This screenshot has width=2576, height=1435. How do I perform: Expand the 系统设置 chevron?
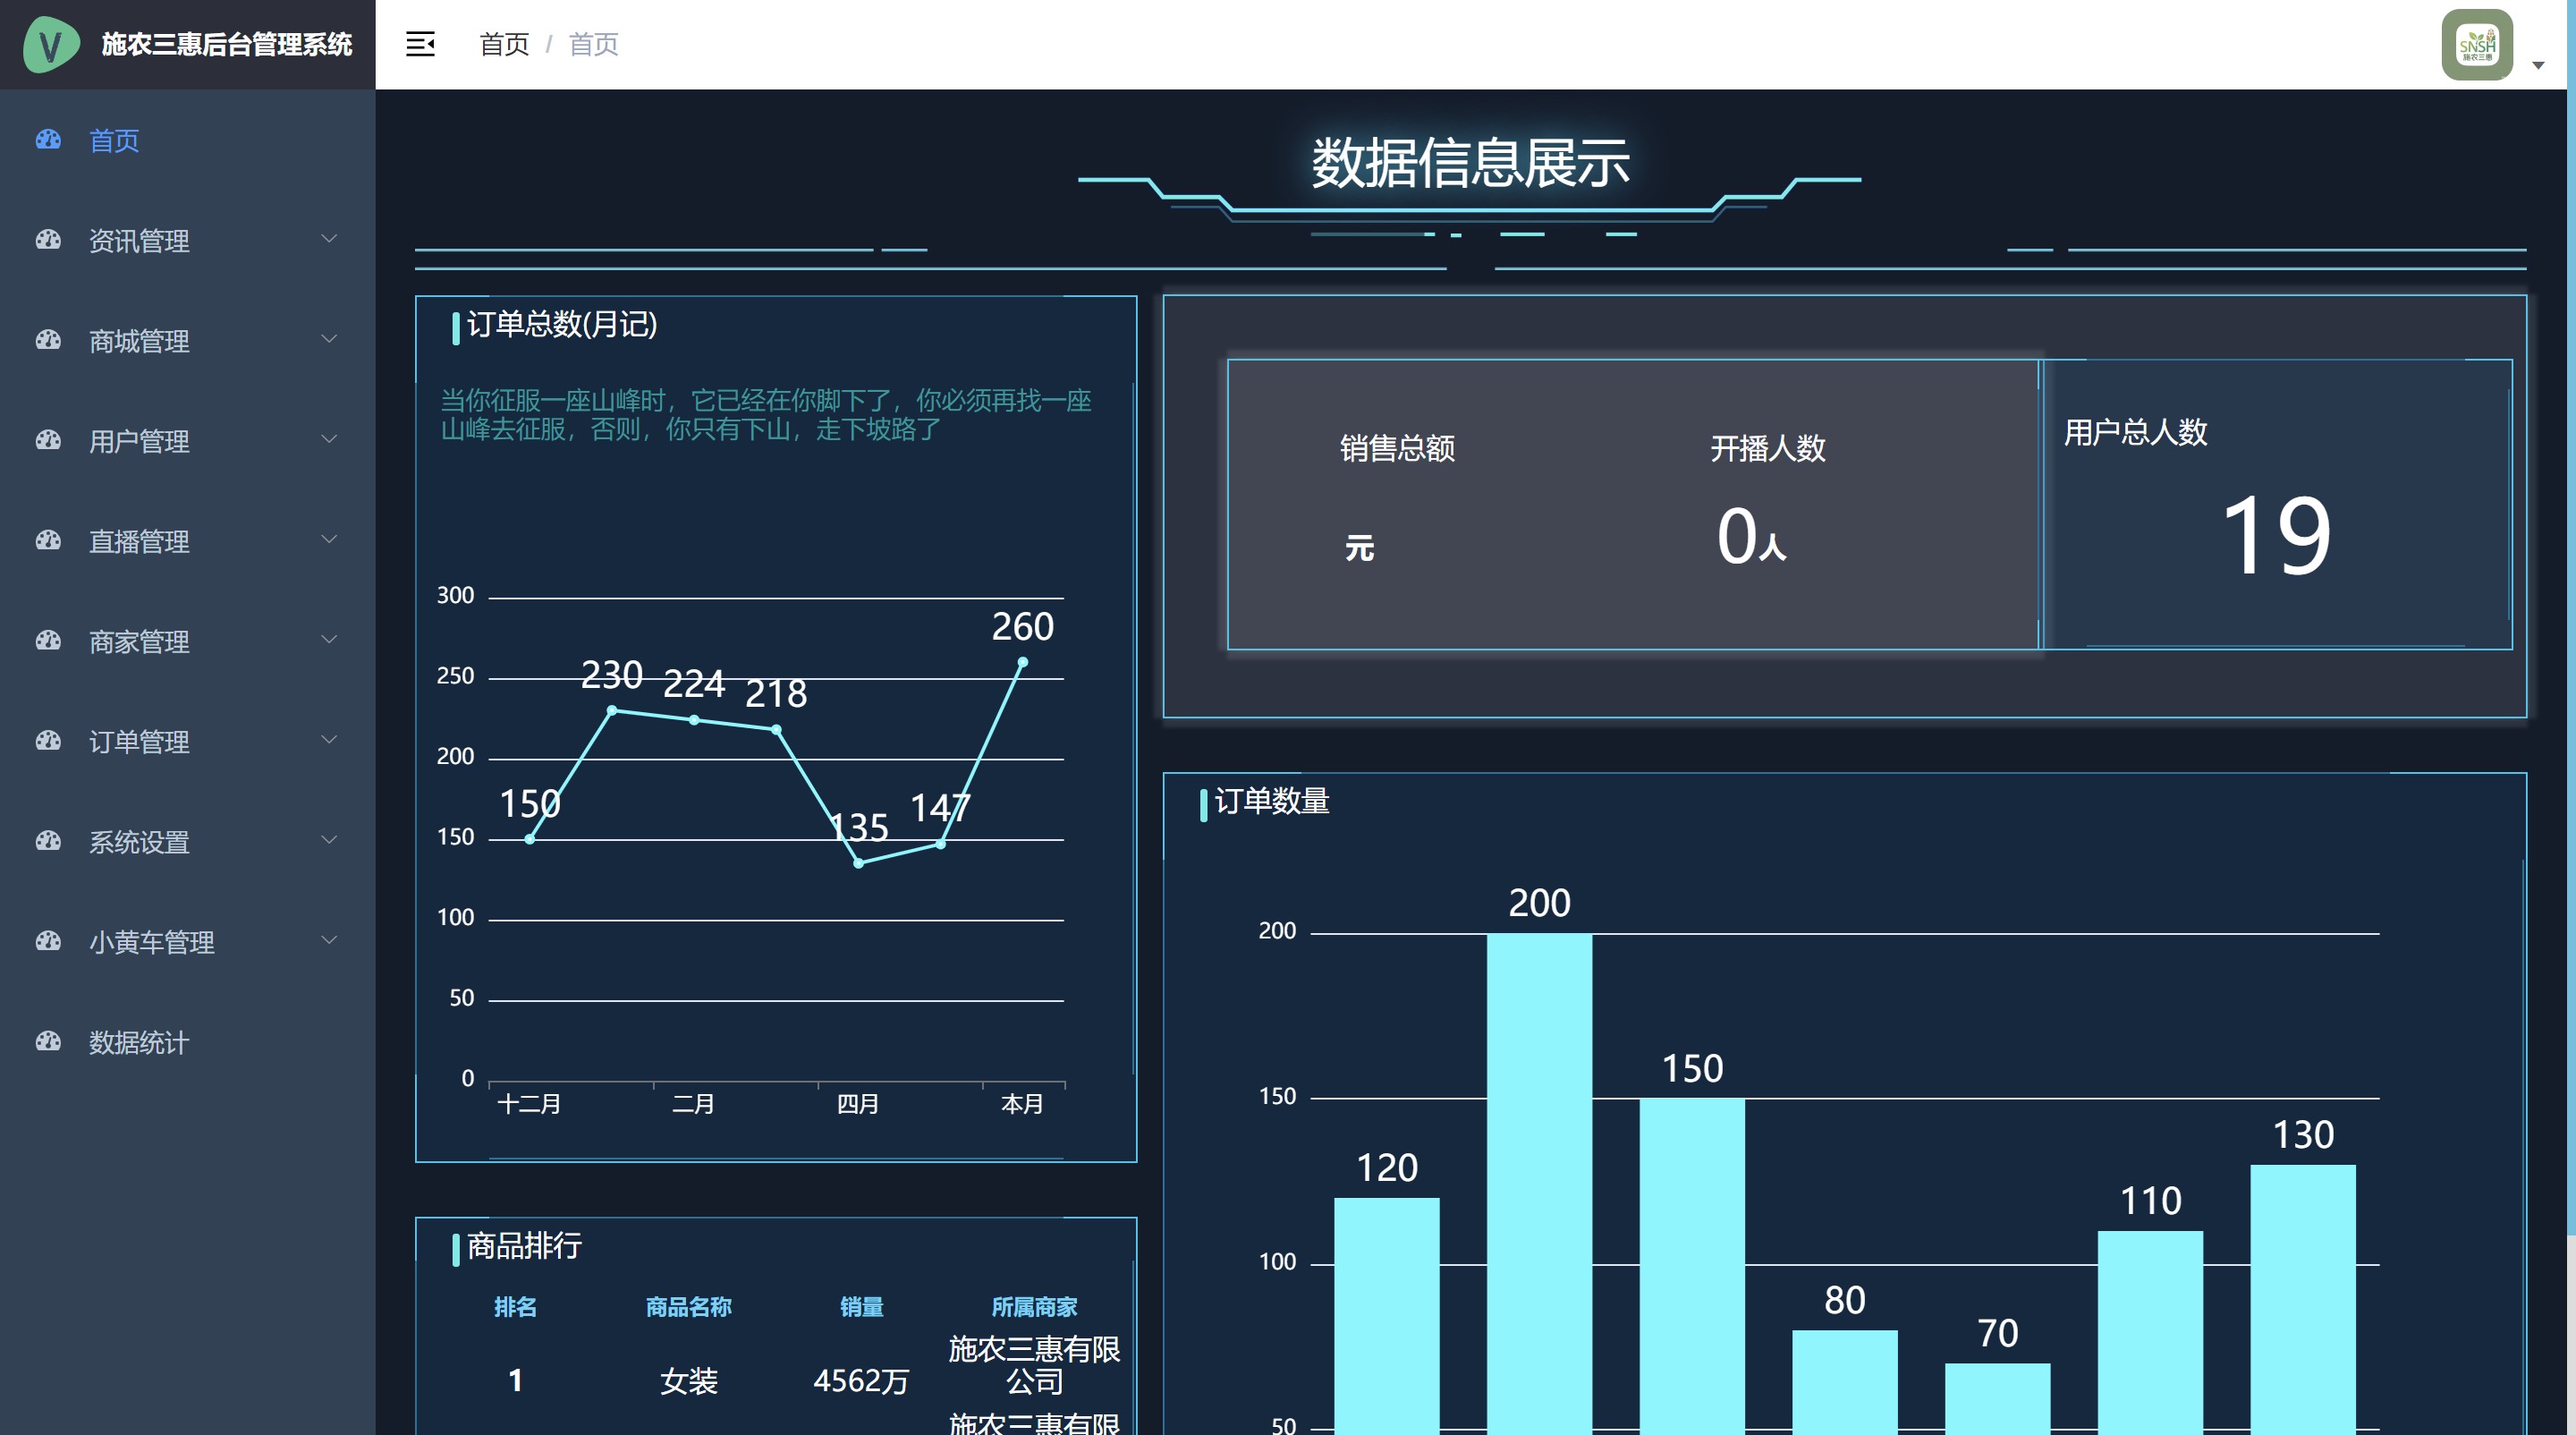pos(328,840)
